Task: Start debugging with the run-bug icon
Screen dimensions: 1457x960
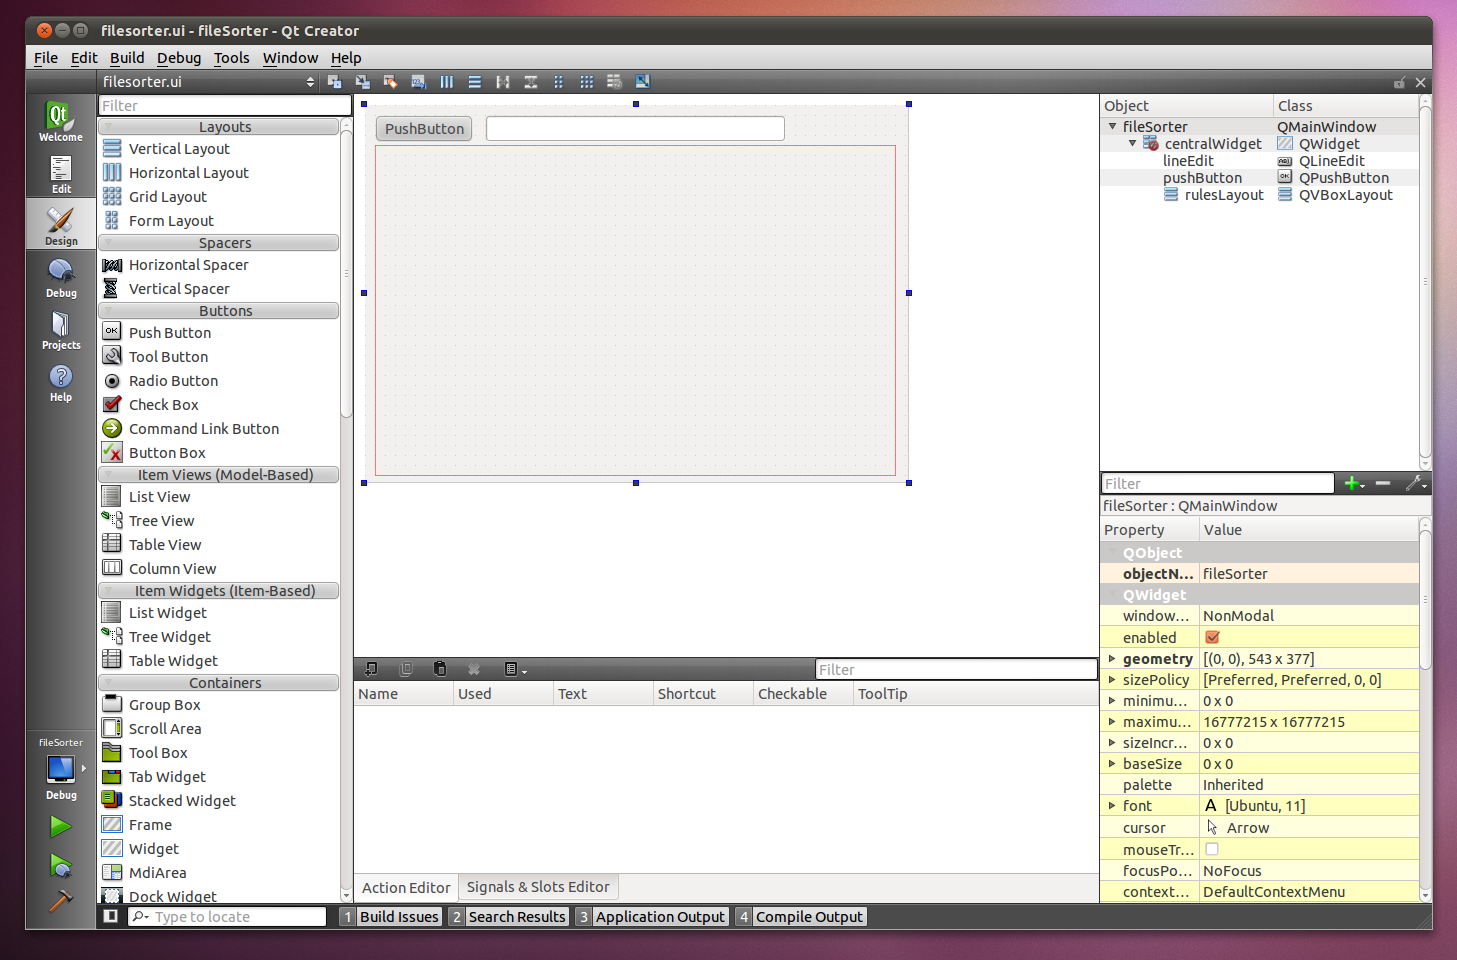Action: (60, 866)
